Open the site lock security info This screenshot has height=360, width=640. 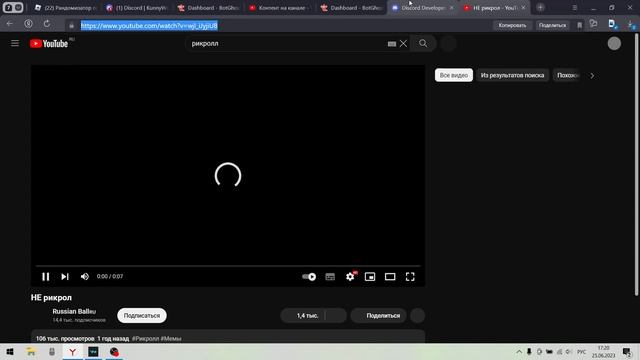coord(71,26)
